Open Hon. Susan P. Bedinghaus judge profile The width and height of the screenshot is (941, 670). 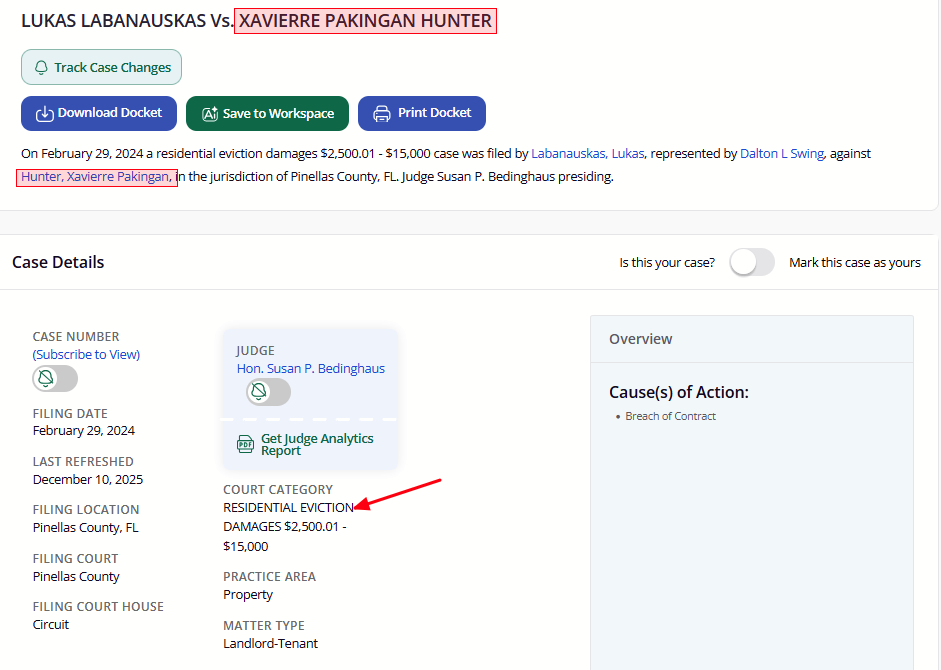coord(310,369)
